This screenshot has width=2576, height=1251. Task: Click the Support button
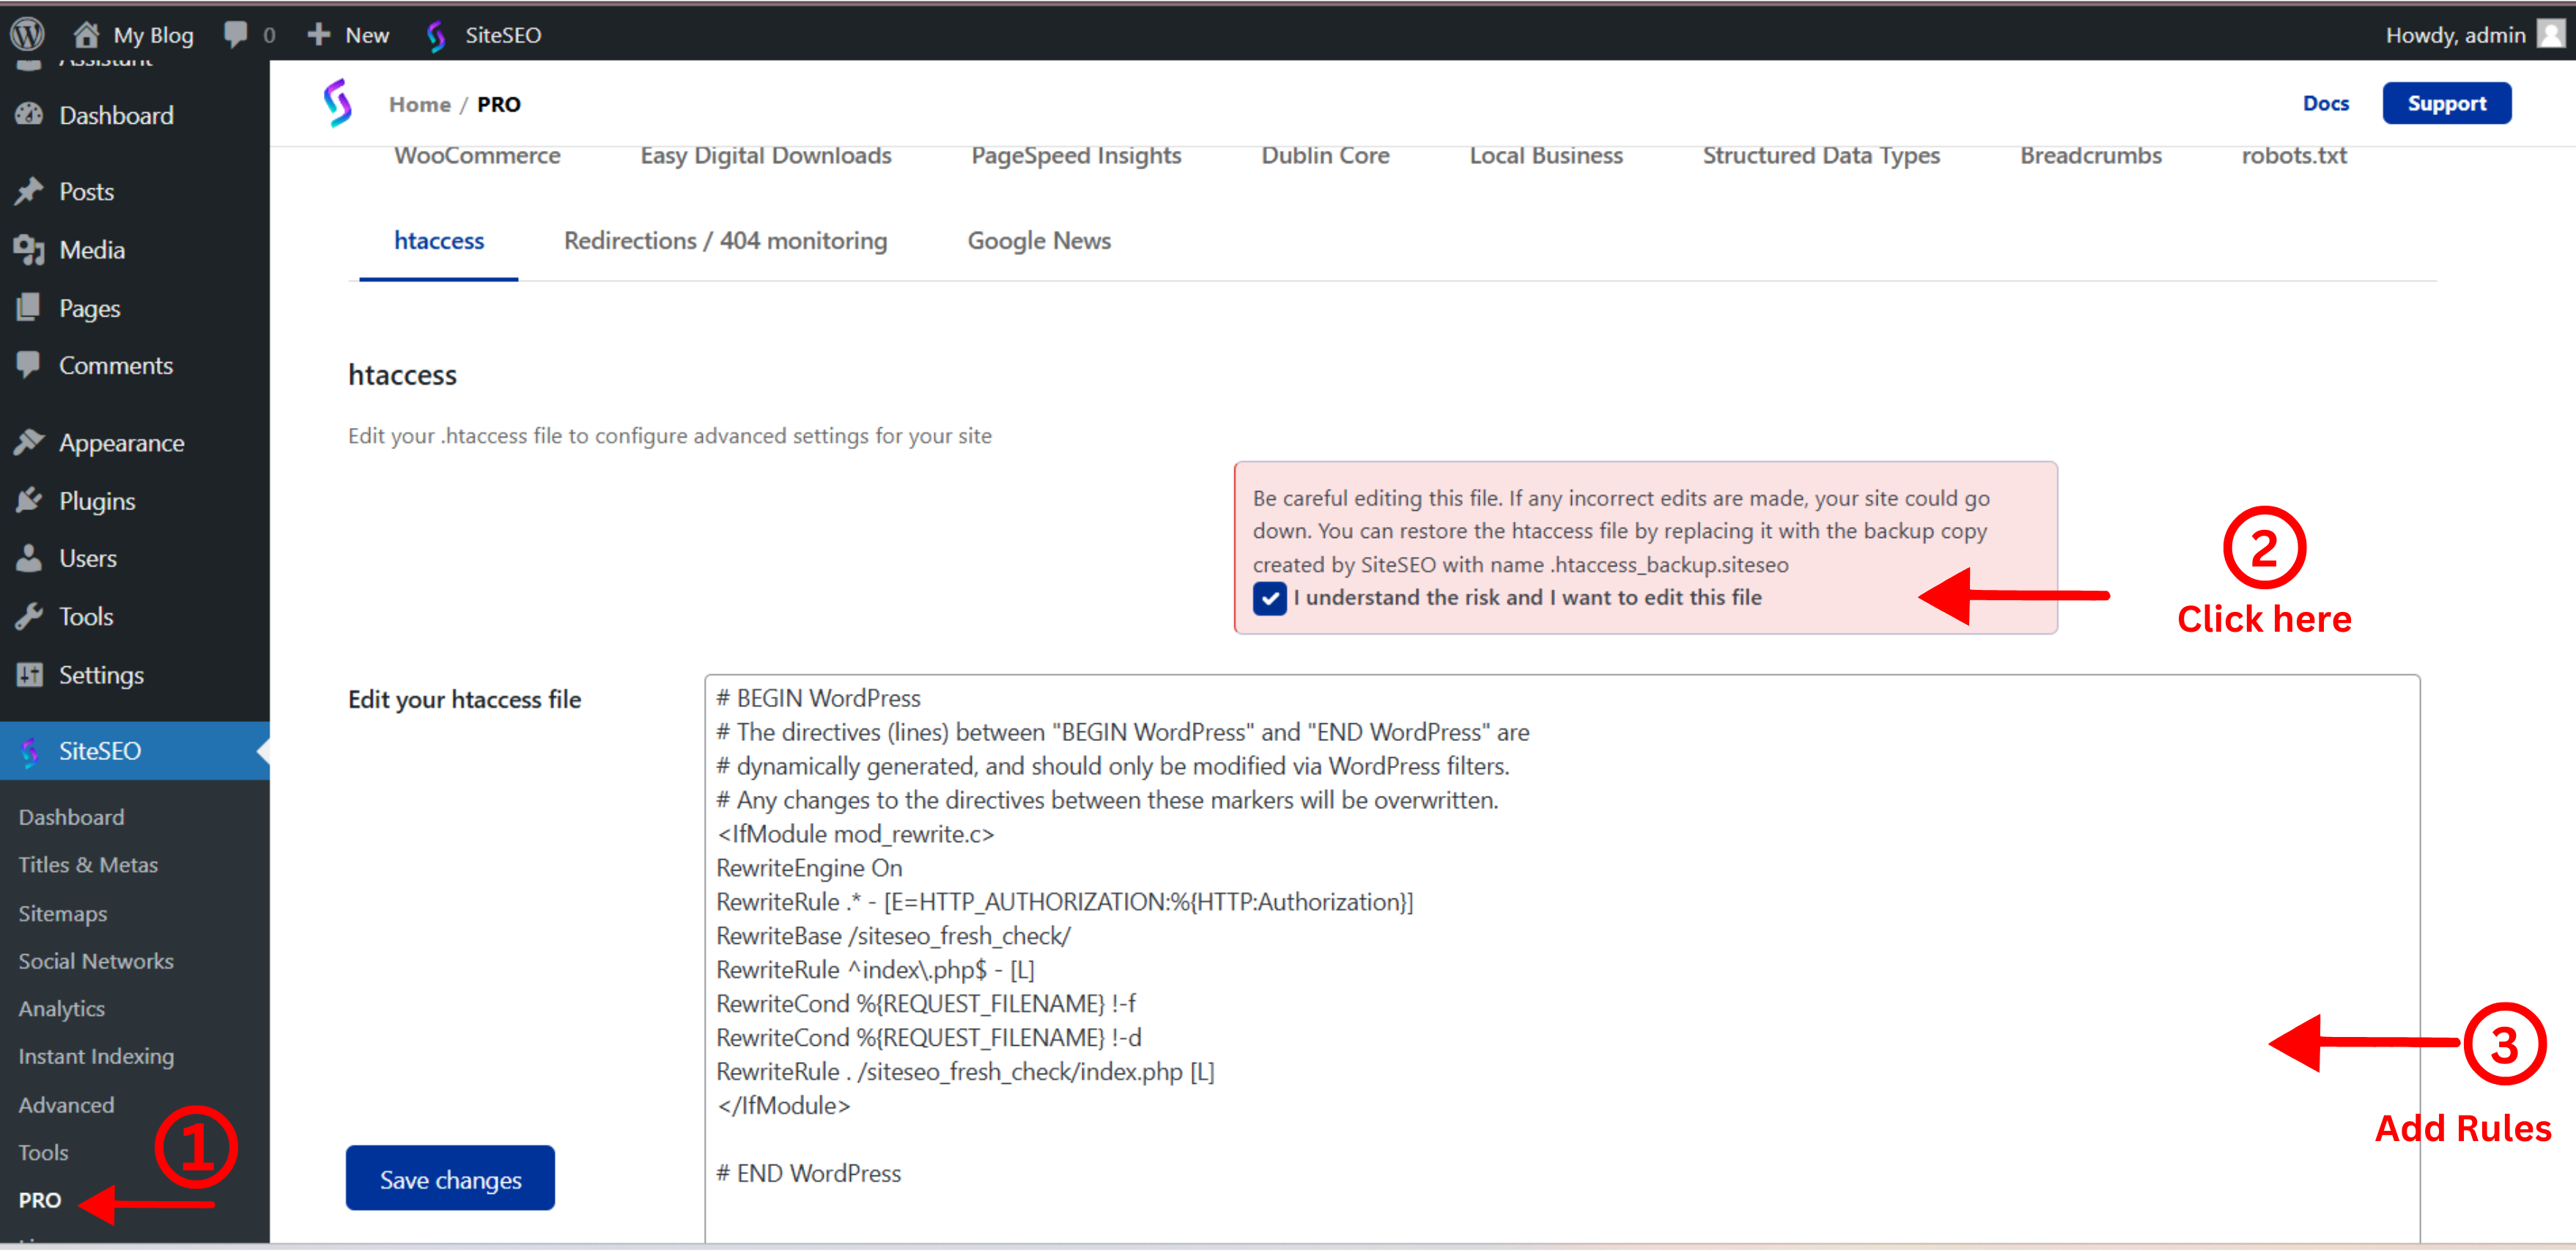(x=2446, y=103)
